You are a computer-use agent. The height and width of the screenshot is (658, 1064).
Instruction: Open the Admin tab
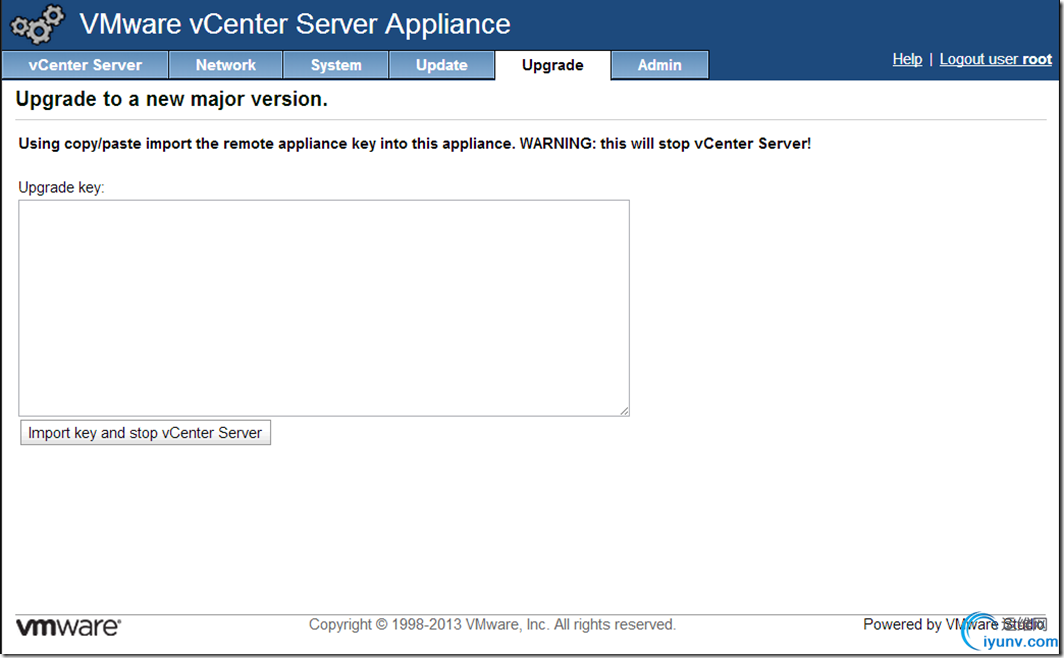[660, 65]
